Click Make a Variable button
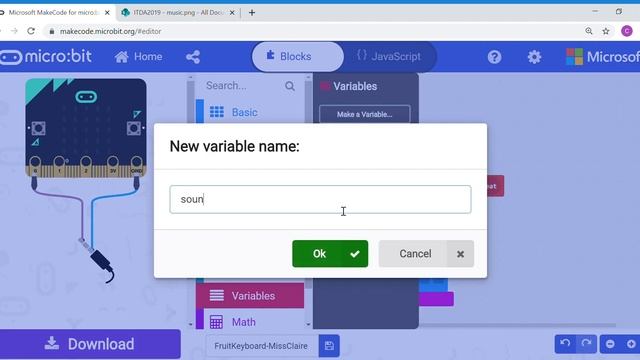This screenshot has width=640, height=360. [364, 114]
